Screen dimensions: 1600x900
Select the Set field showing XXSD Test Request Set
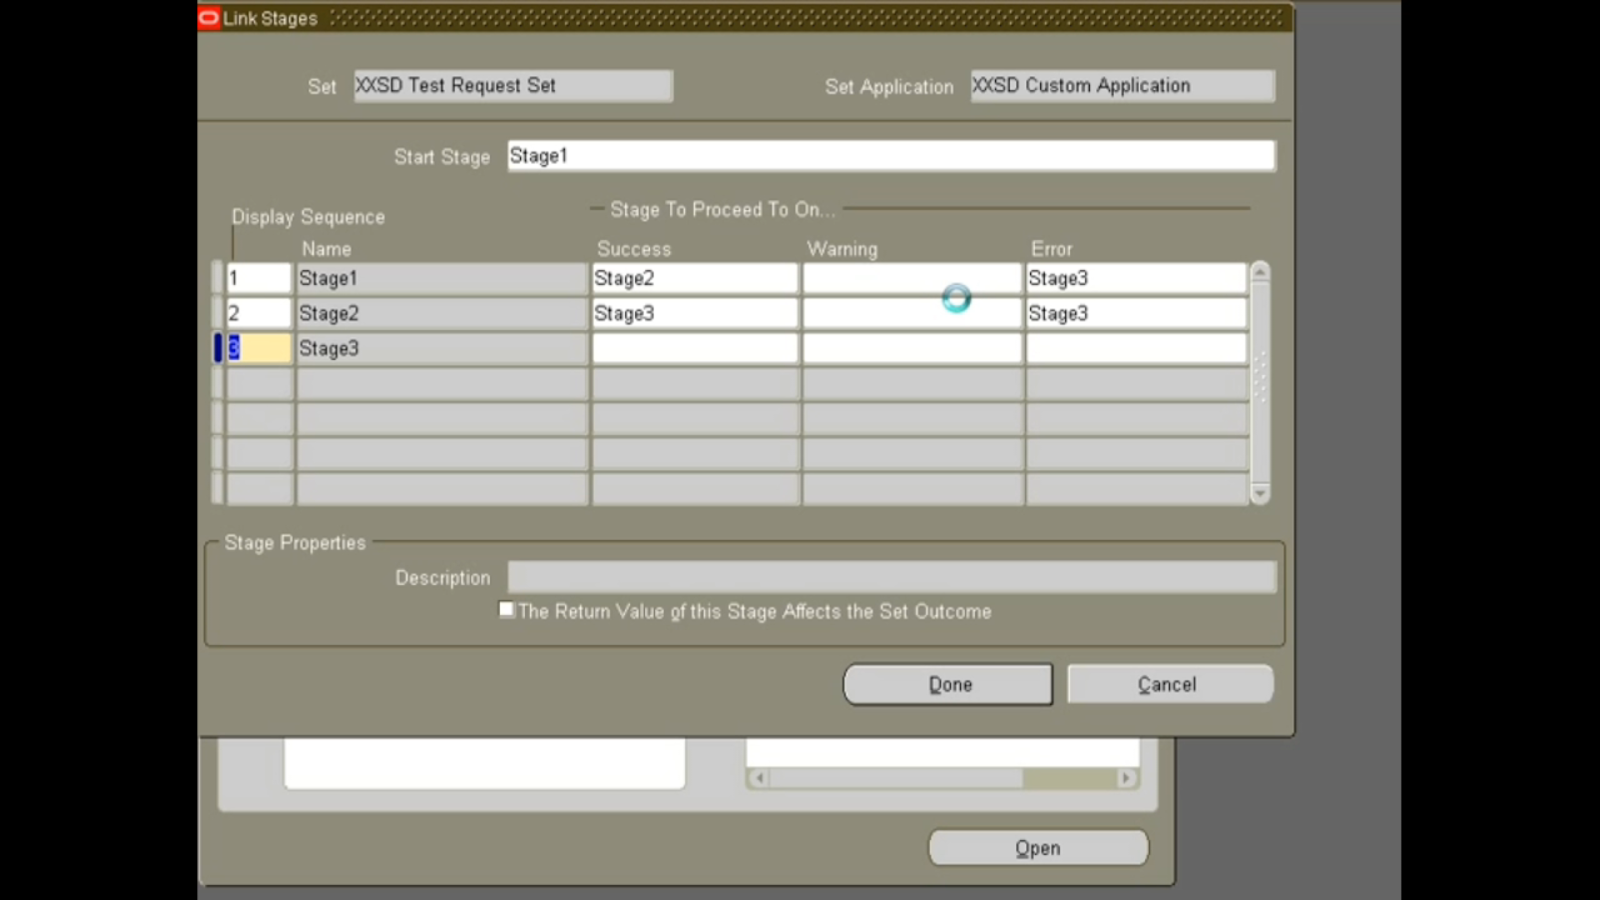(x=512, y=85)
